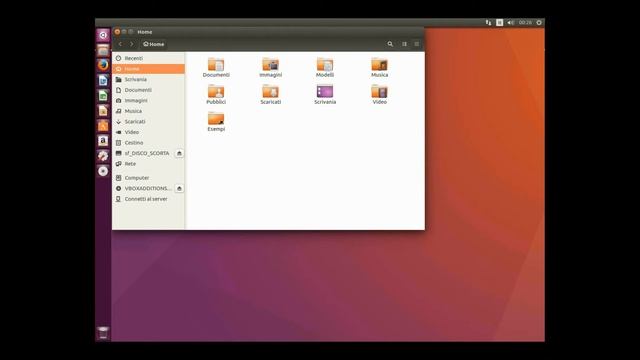Open the keyboard layout indicator
The height and width of the screenshot is (360, 640).
(499, 22)
